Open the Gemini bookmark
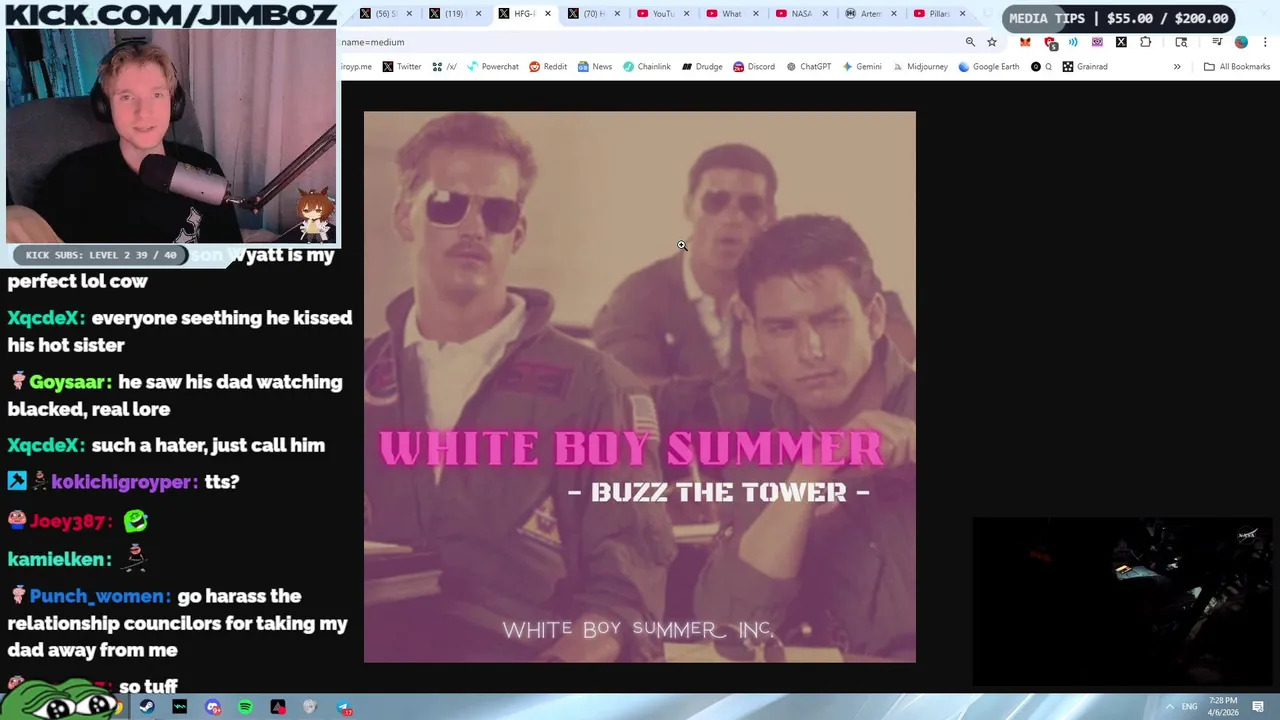 tap(862, 67)
